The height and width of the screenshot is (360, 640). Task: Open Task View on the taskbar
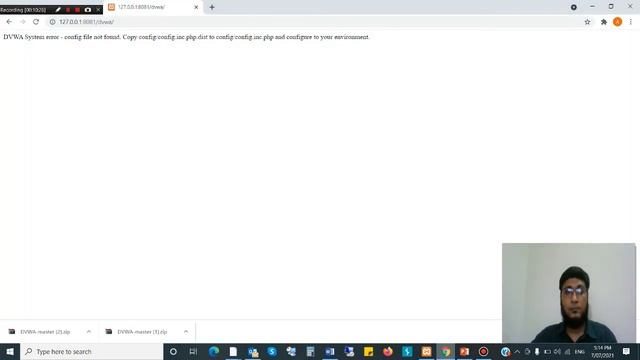tap(193, 351)
